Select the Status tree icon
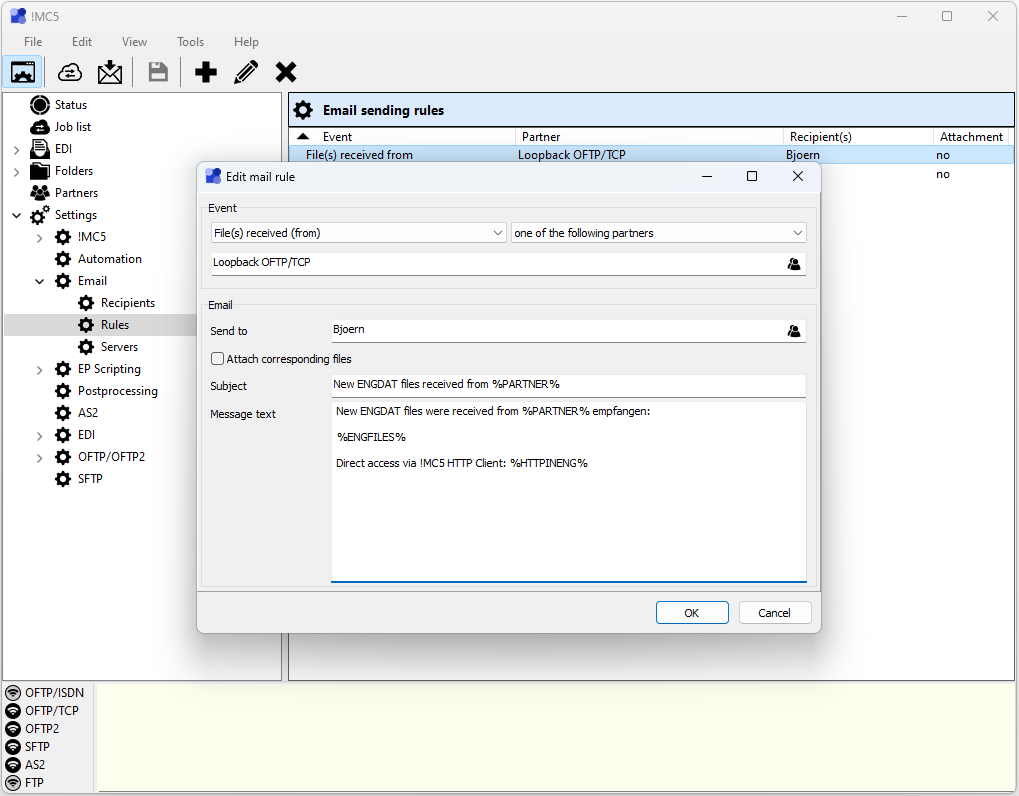Viewport: 1019px width, 796px height. click(40, 105)
